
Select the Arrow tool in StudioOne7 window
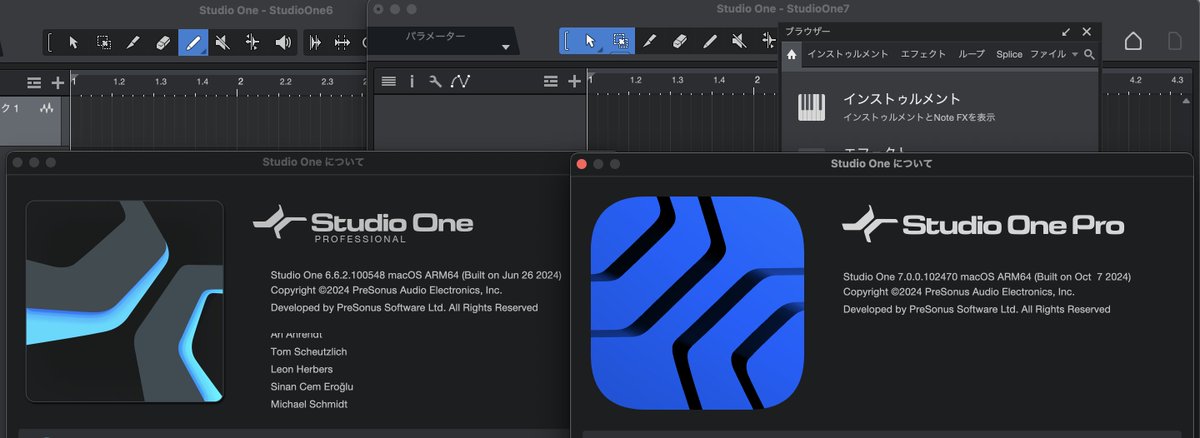pos(591,41)
